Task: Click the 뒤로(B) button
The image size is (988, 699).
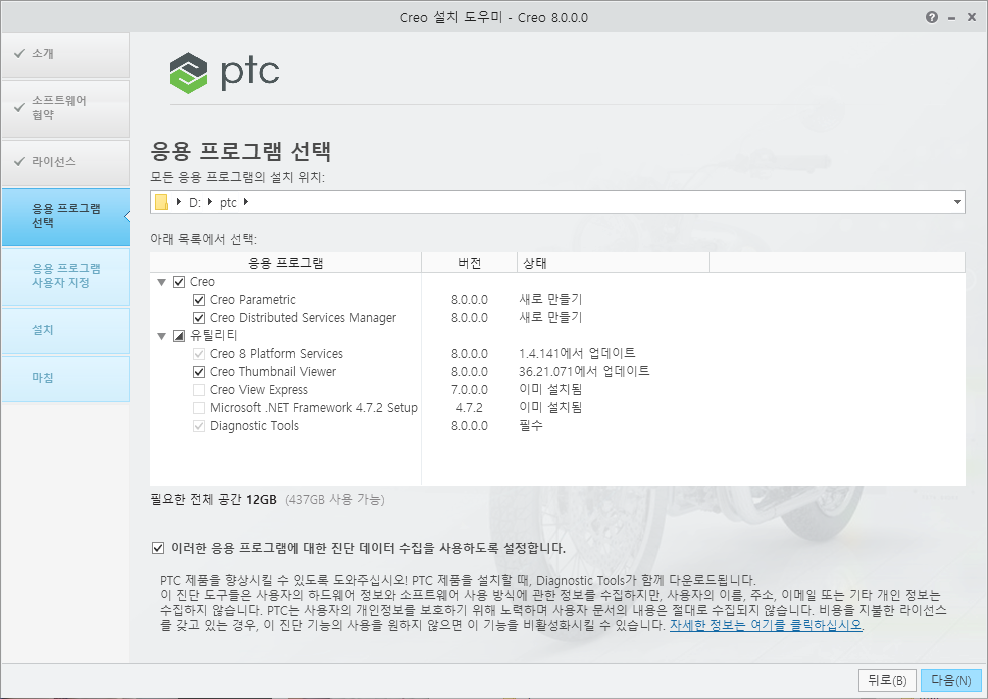Action: 887,681
